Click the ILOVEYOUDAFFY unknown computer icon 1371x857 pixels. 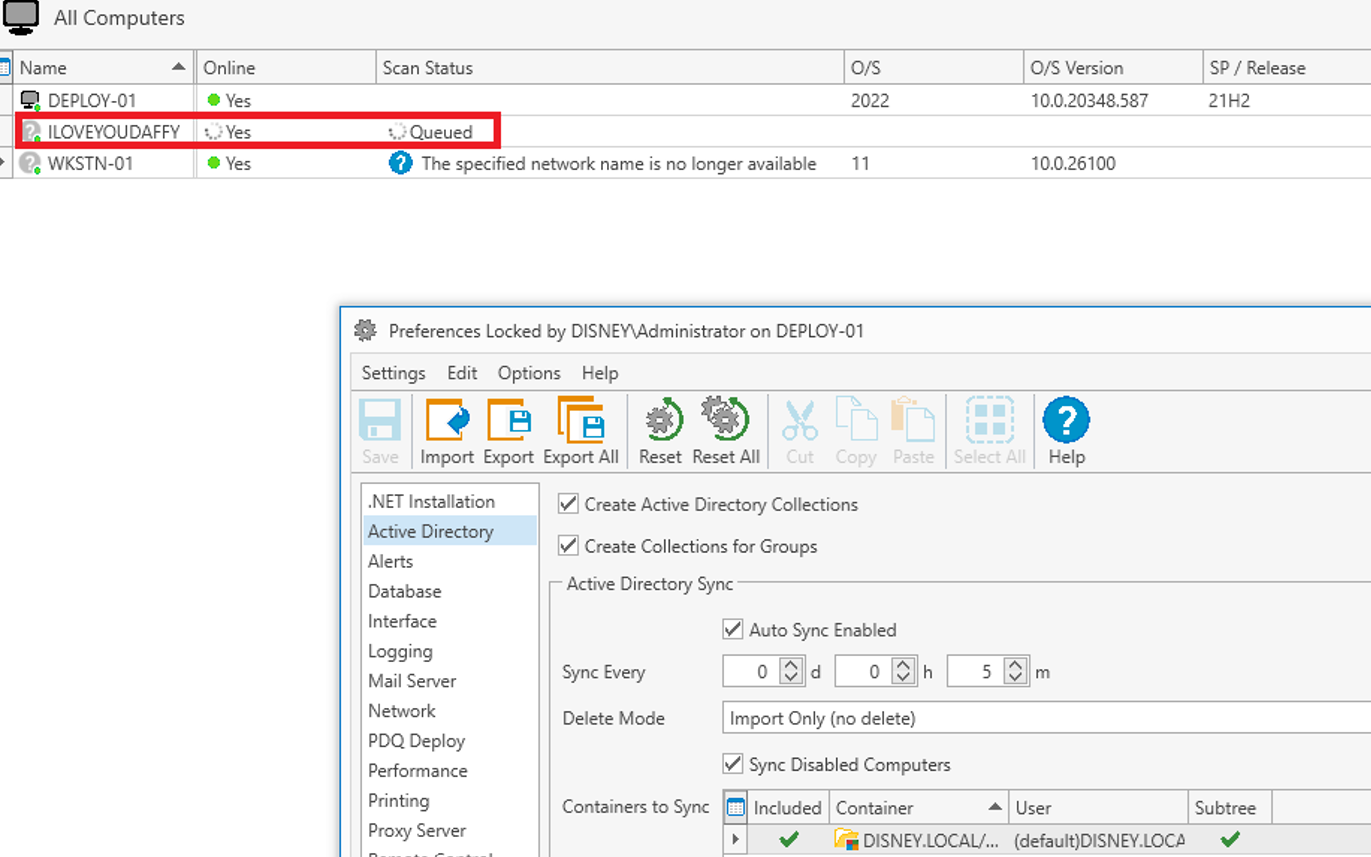[31, 131]
